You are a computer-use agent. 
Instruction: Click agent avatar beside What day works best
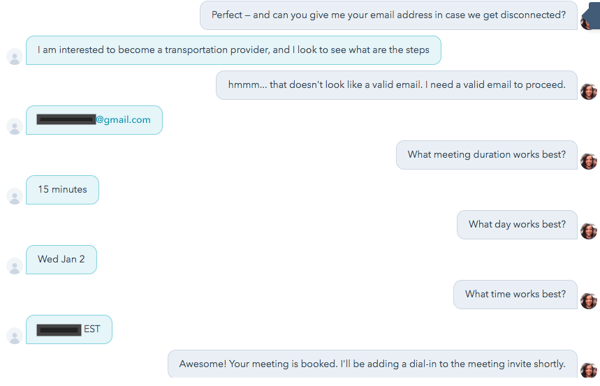(x=589, y=231)
